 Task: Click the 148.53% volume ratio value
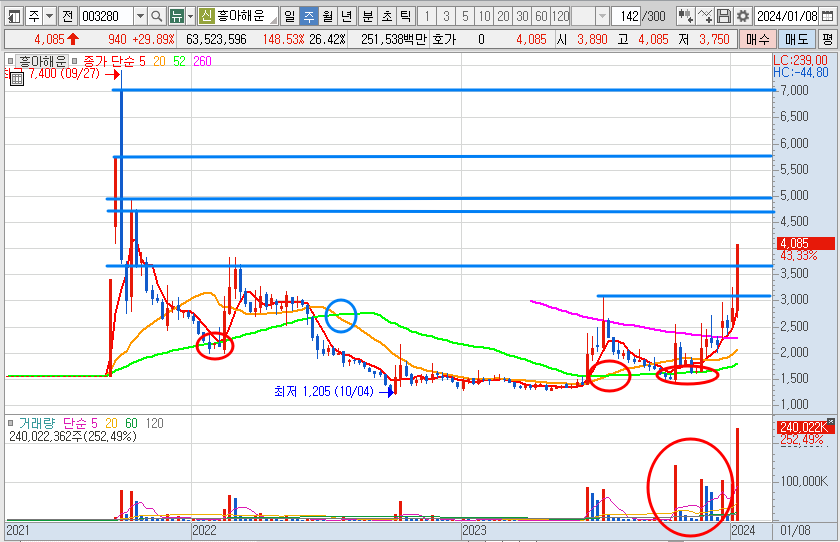(283, 39)
